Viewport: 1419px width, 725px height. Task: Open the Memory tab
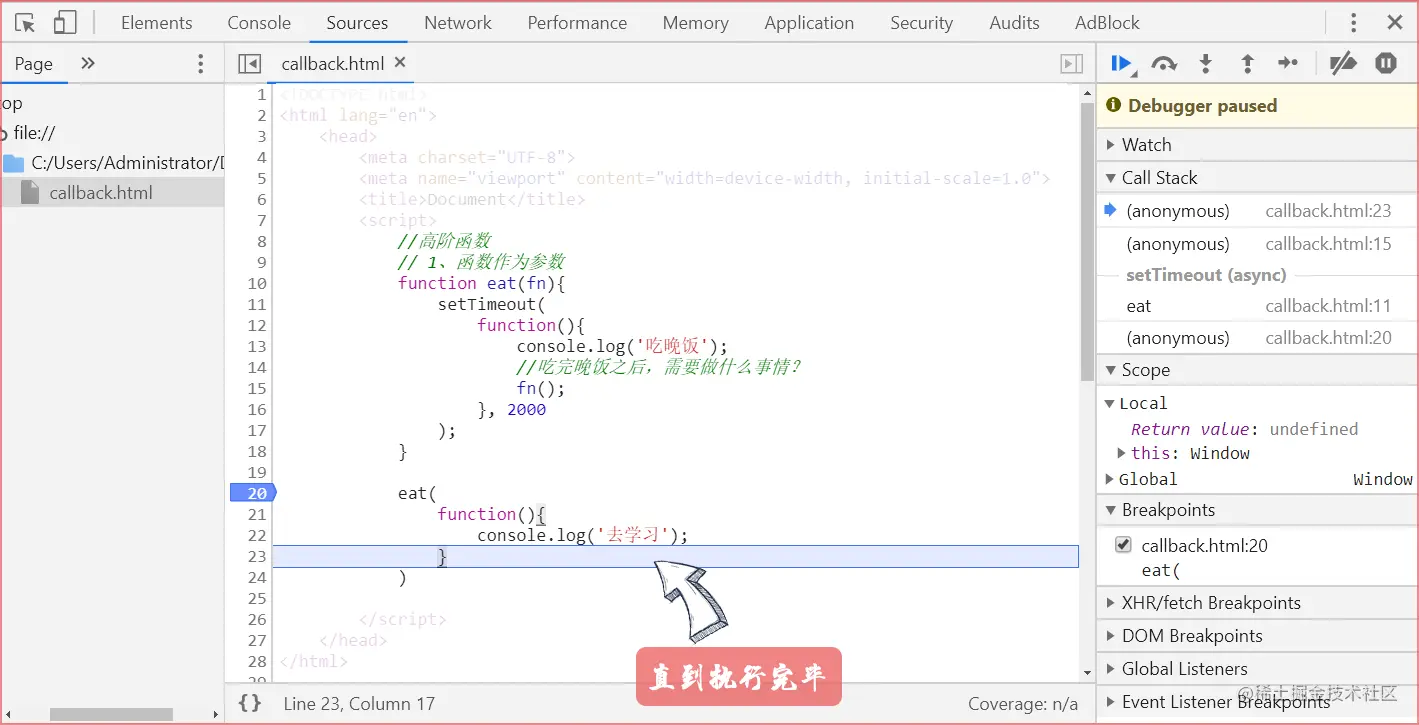(x=695, y=22)
